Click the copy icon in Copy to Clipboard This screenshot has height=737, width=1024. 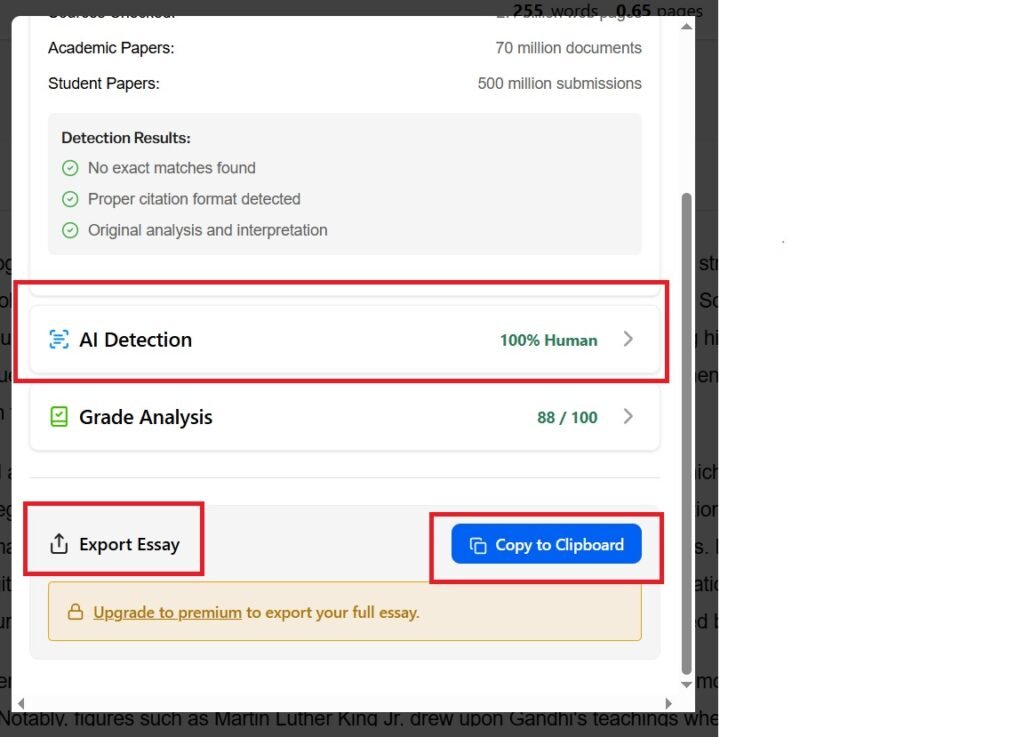click(478, 545)
